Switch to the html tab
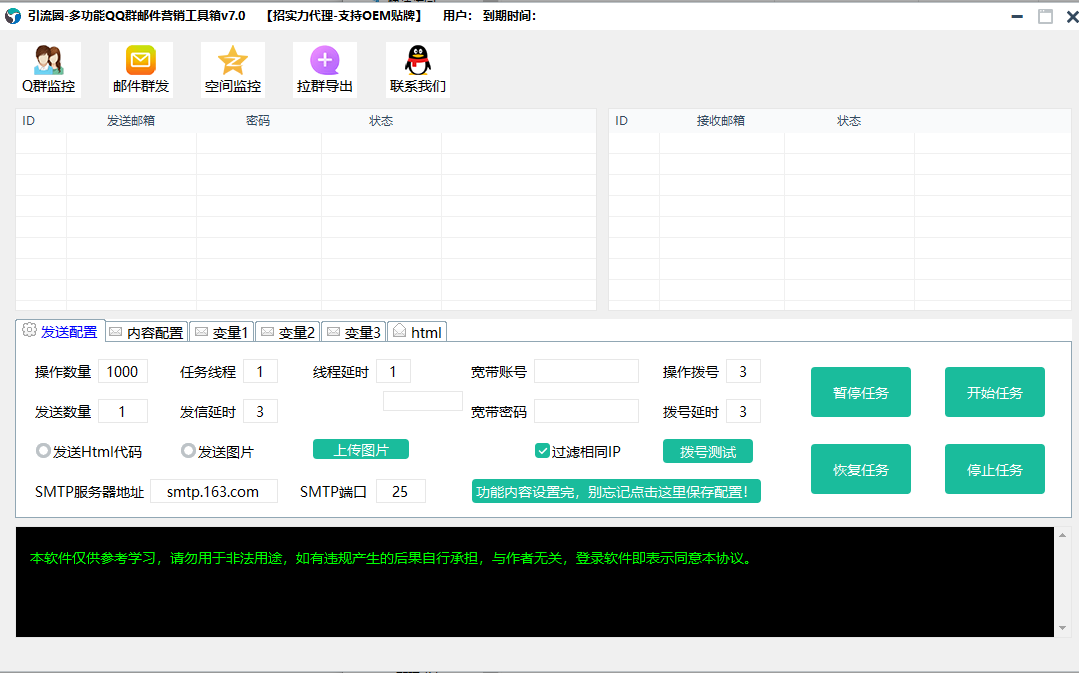Viewport: 1079px width, 673px height. 418,332
